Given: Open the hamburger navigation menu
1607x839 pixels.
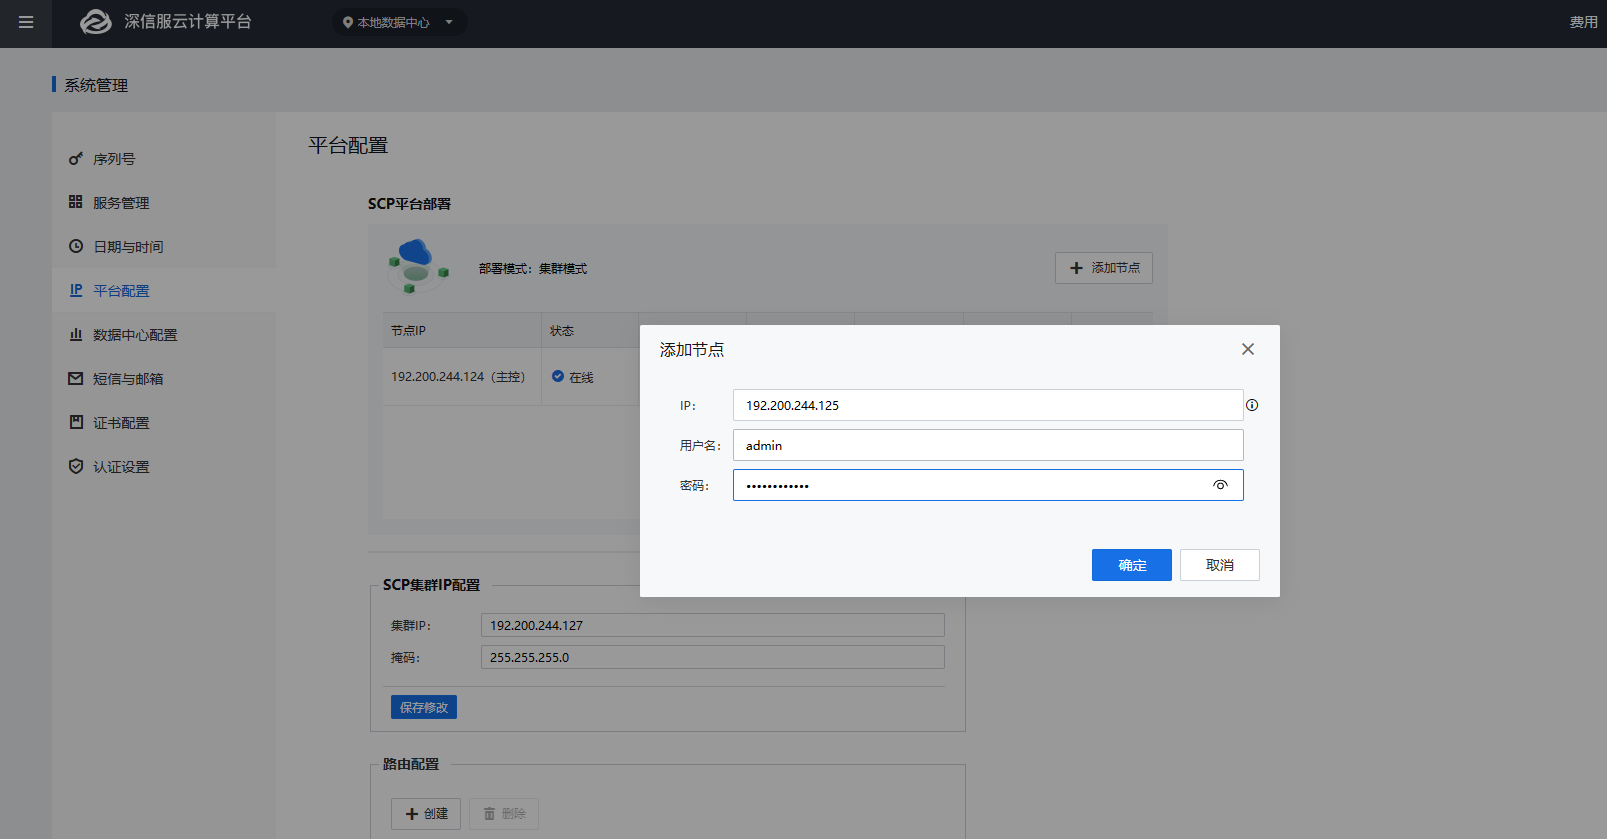Looking at the screenshot, I should point(26,22).
